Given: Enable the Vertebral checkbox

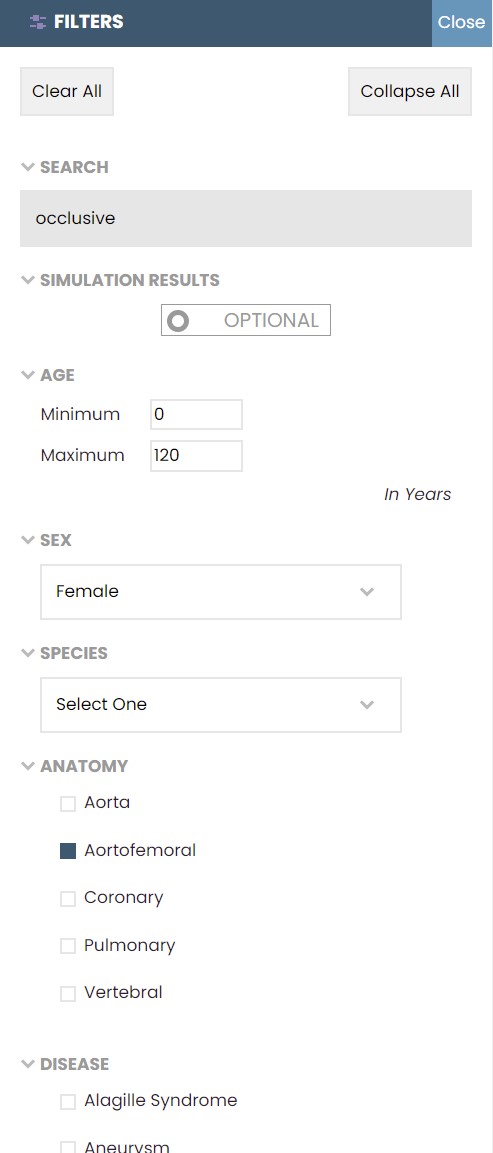Looking at the screenshot, I should click(x=68, y=993).
